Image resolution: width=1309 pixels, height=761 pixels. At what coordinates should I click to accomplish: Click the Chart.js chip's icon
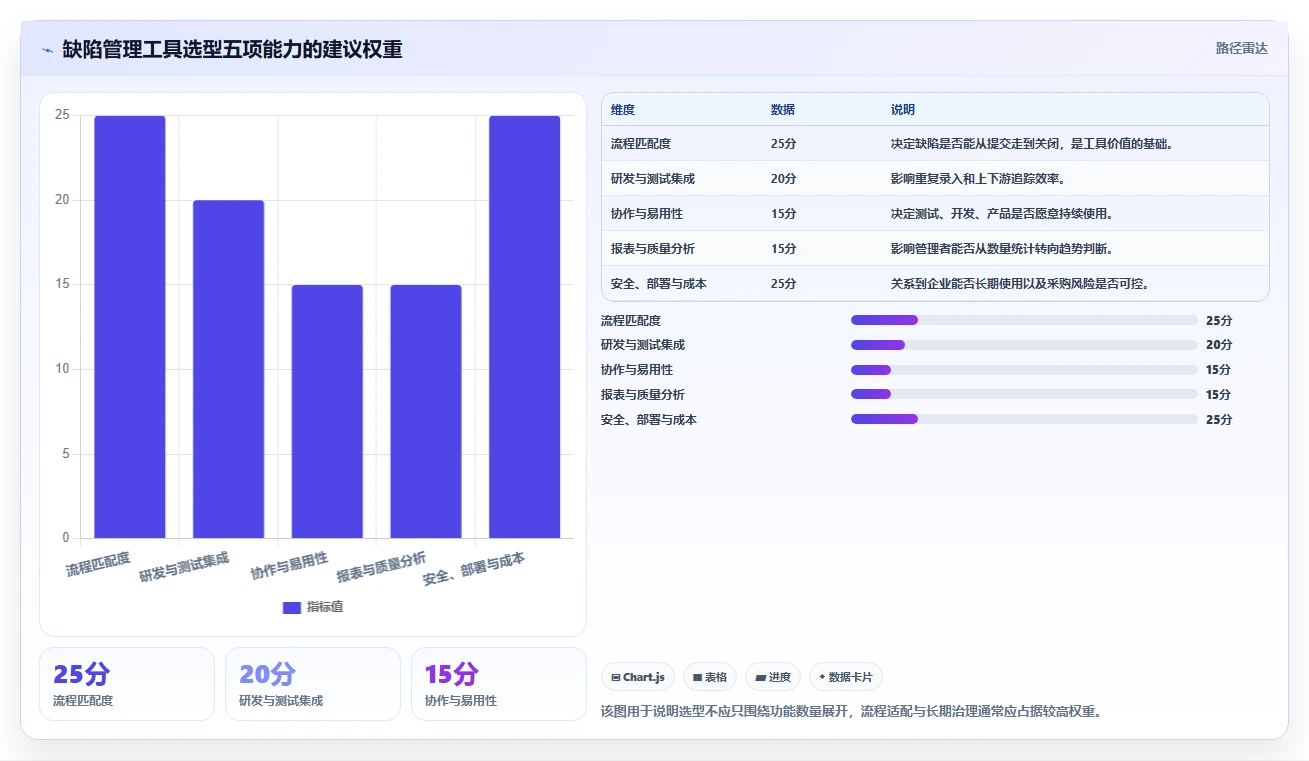(616, 677)
